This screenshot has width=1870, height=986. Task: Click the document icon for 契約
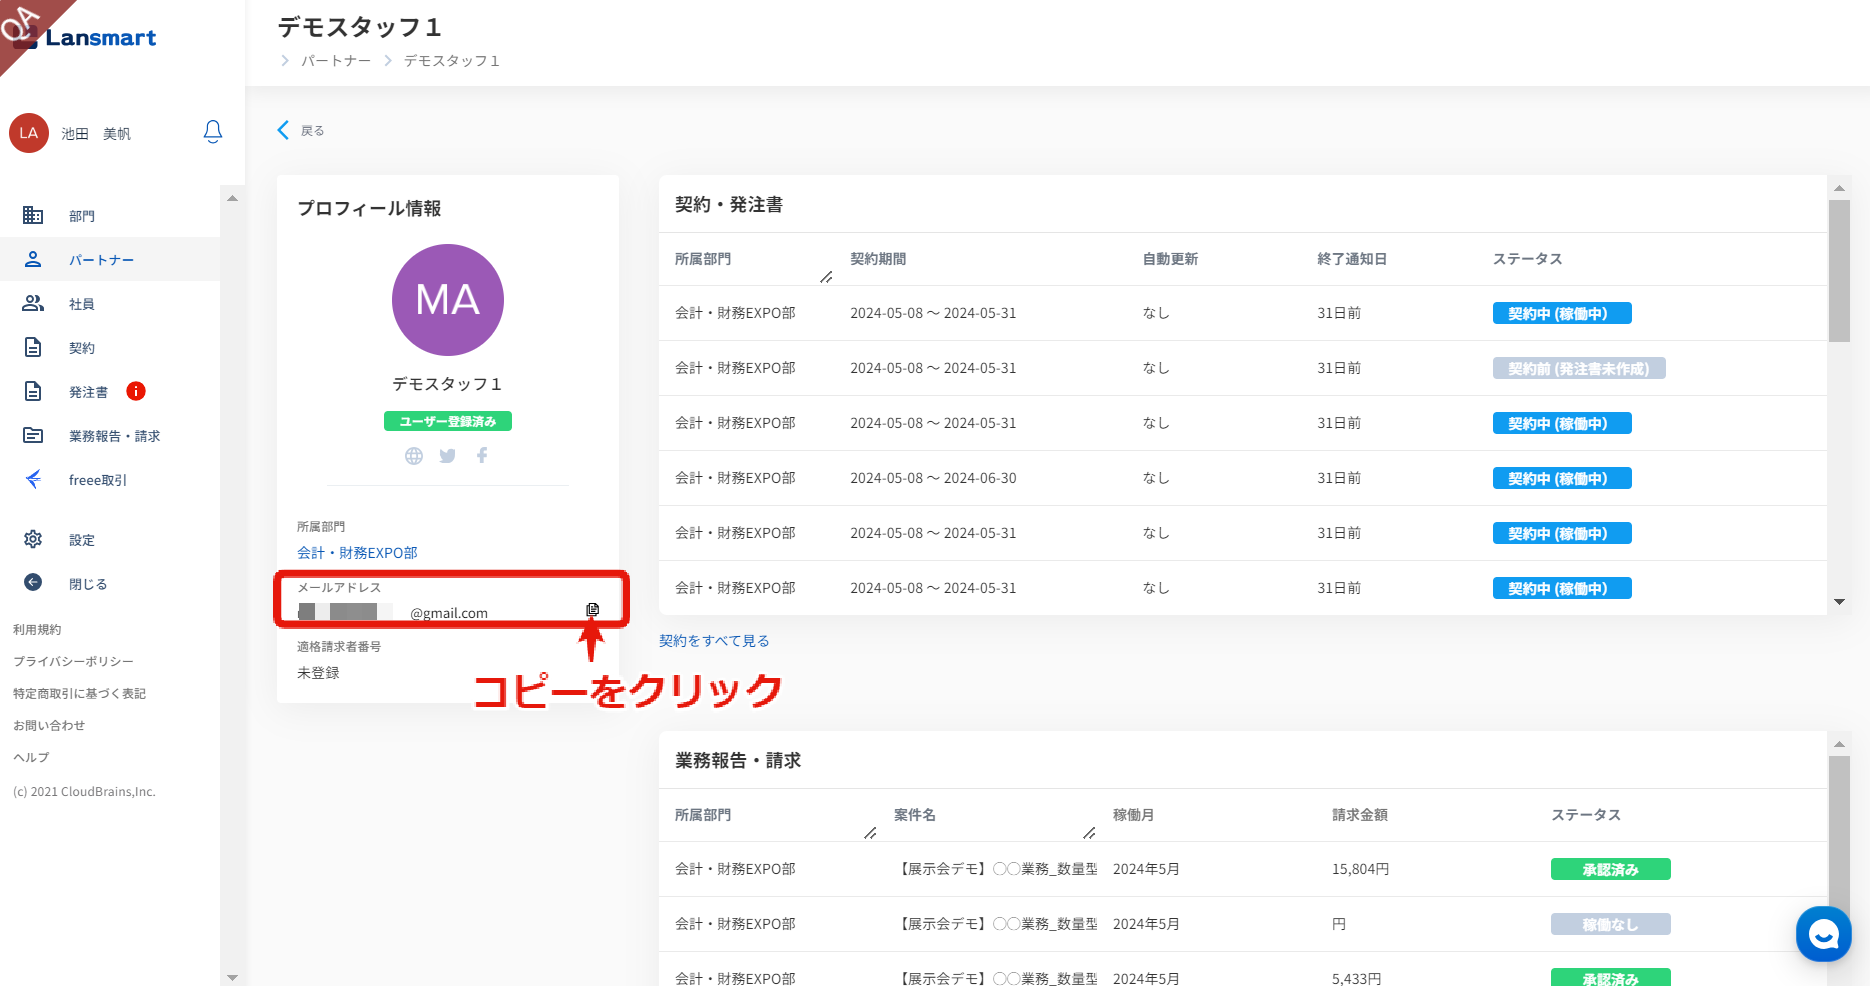[33, 347]
